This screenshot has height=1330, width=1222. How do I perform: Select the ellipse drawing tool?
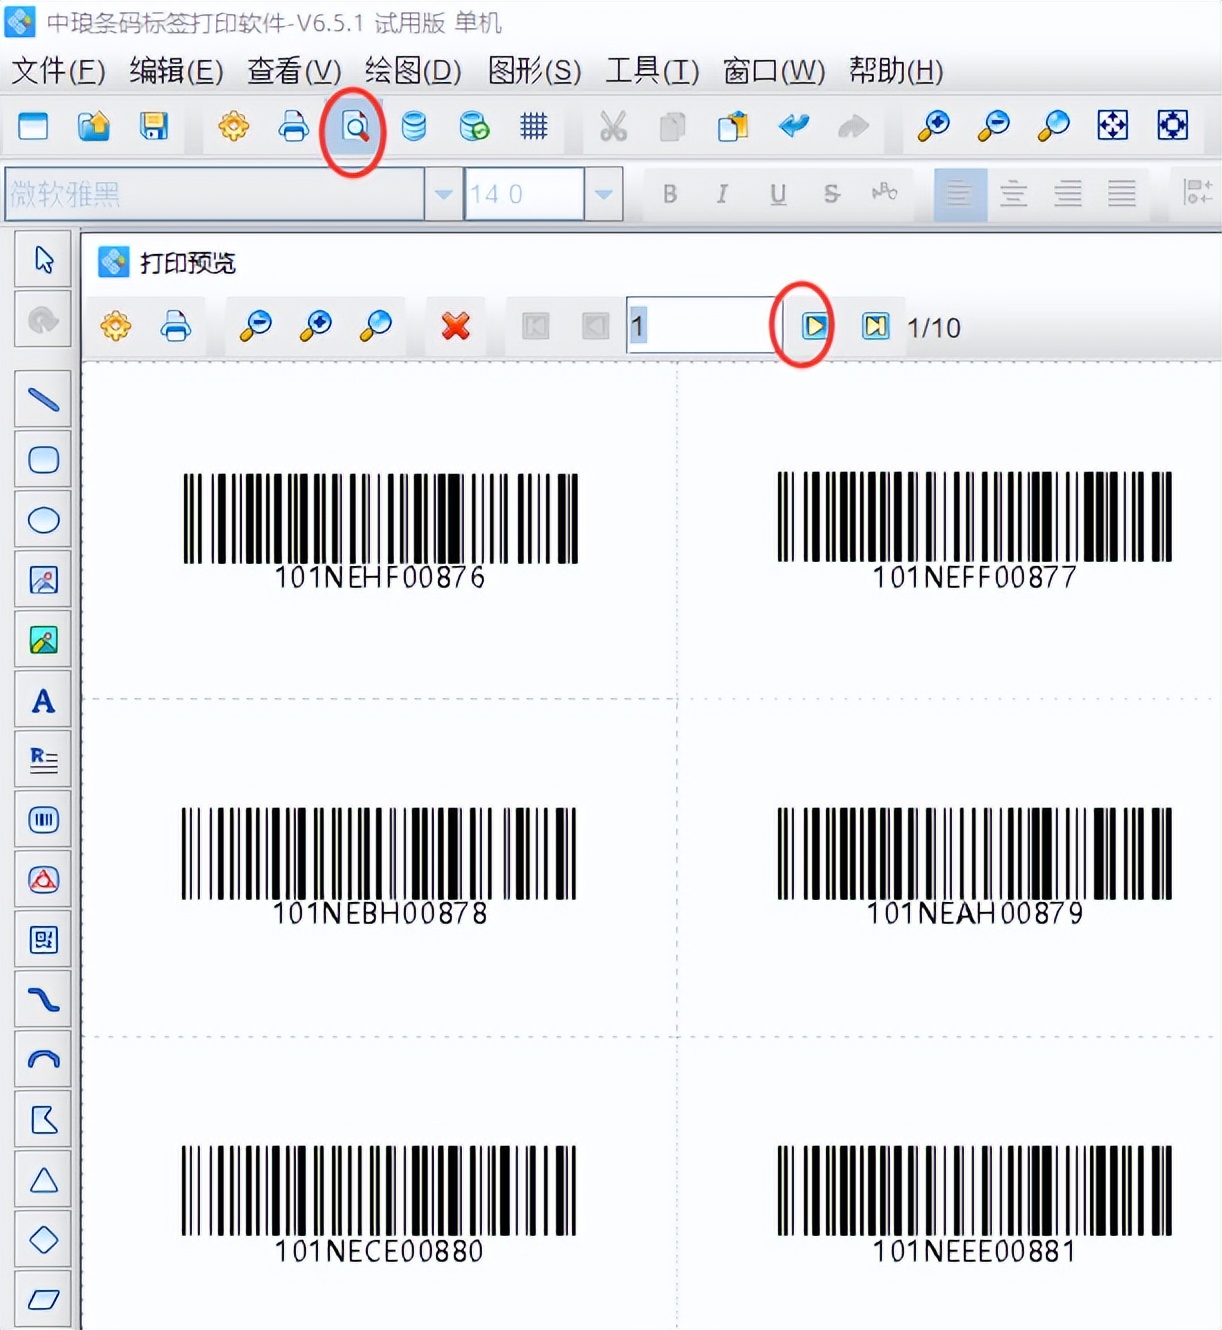click(43, 520)
